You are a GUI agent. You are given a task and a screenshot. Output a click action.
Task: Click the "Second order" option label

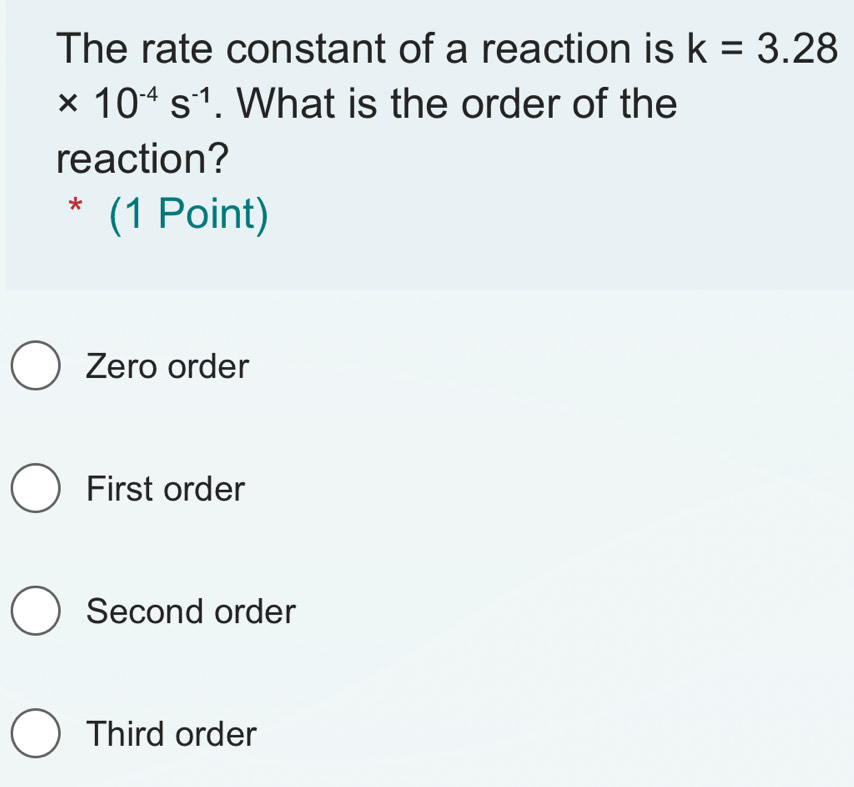point(191,611)
